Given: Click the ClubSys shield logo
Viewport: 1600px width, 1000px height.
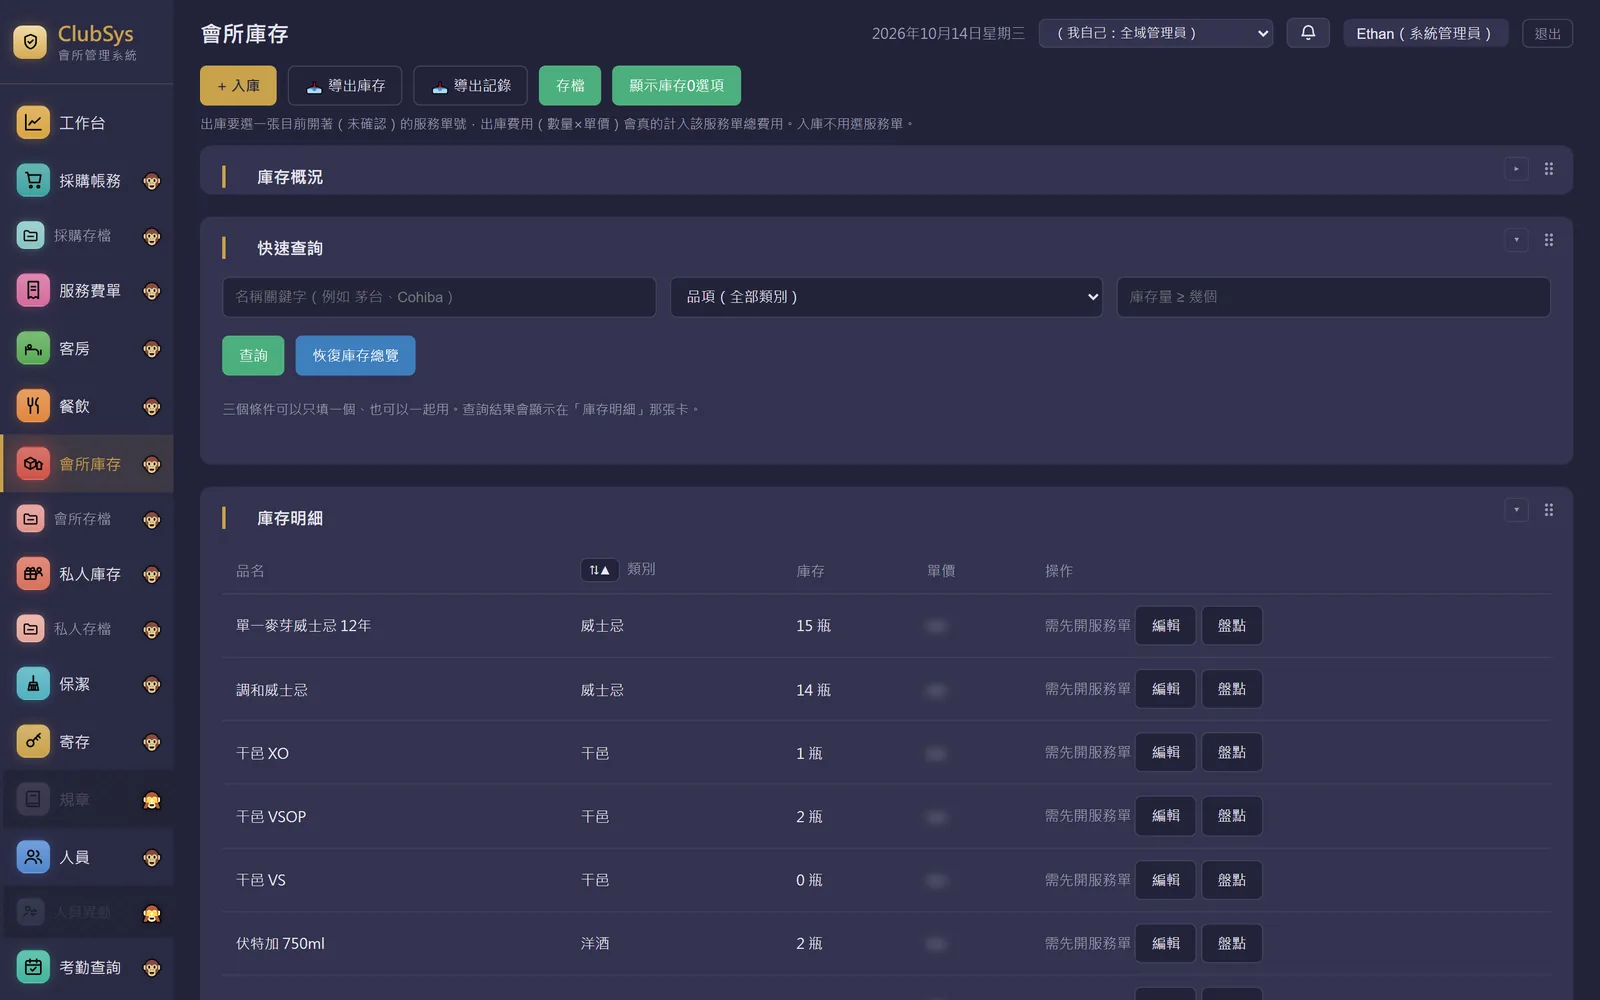Looking at the screenshot, I should 30,42.
